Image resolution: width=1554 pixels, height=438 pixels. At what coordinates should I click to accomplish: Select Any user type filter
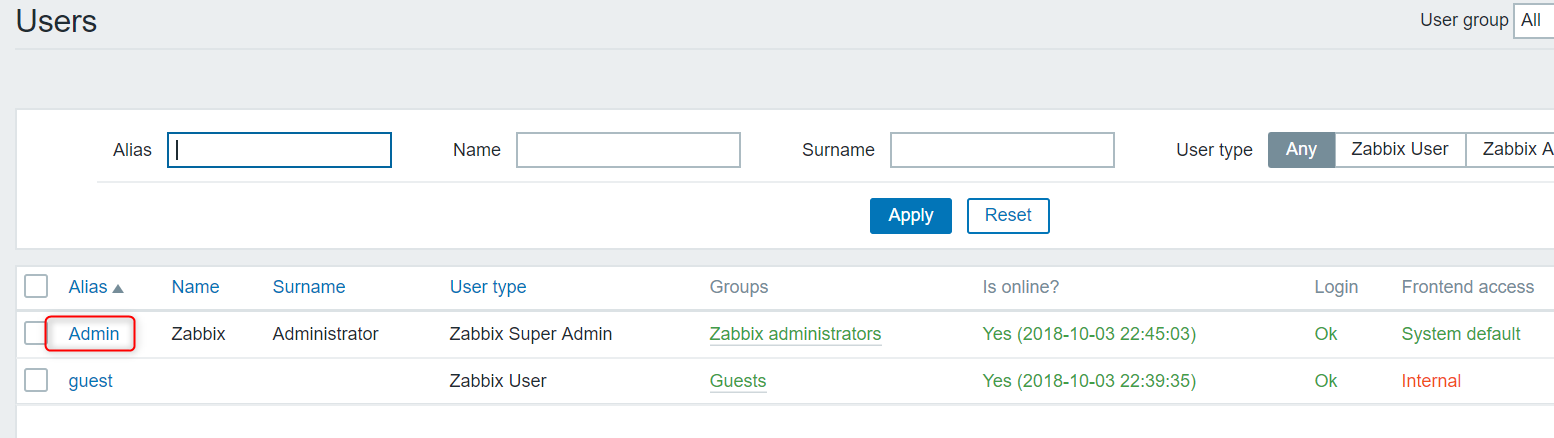click(x=1301, y=149)
